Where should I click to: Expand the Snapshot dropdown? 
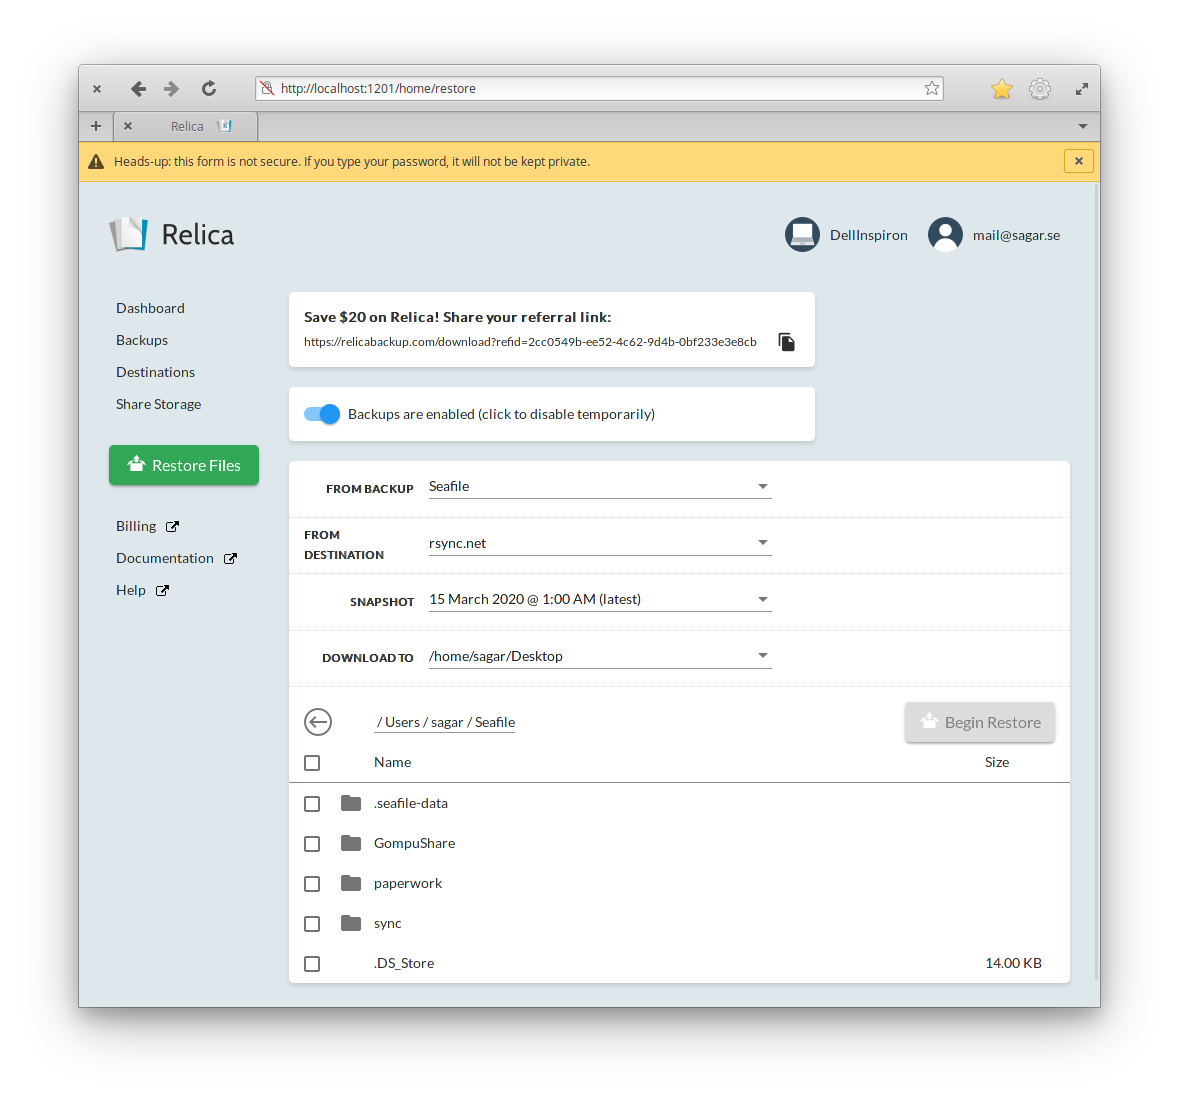coord(600,600)
